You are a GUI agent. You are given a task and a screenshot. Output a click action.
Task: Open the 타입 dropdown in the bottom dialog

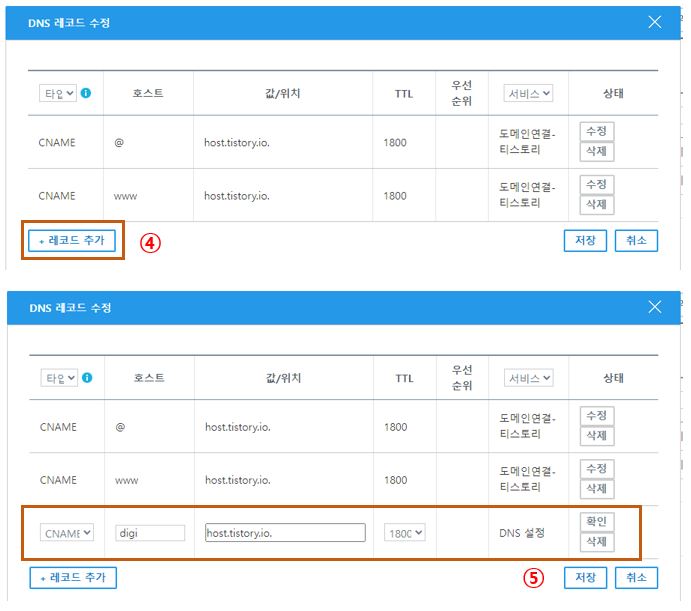[59, 378]
